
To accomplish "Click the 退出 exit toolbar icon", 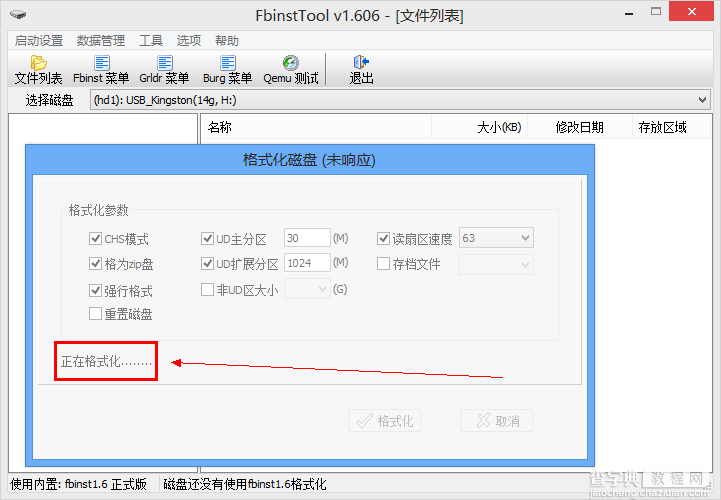I will (361, 69).
